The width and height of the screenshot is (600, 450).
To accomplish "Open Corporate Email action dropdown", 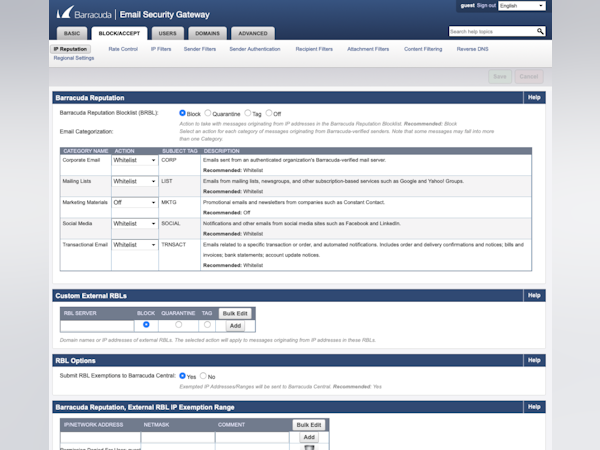I will [x=134, y=160].
